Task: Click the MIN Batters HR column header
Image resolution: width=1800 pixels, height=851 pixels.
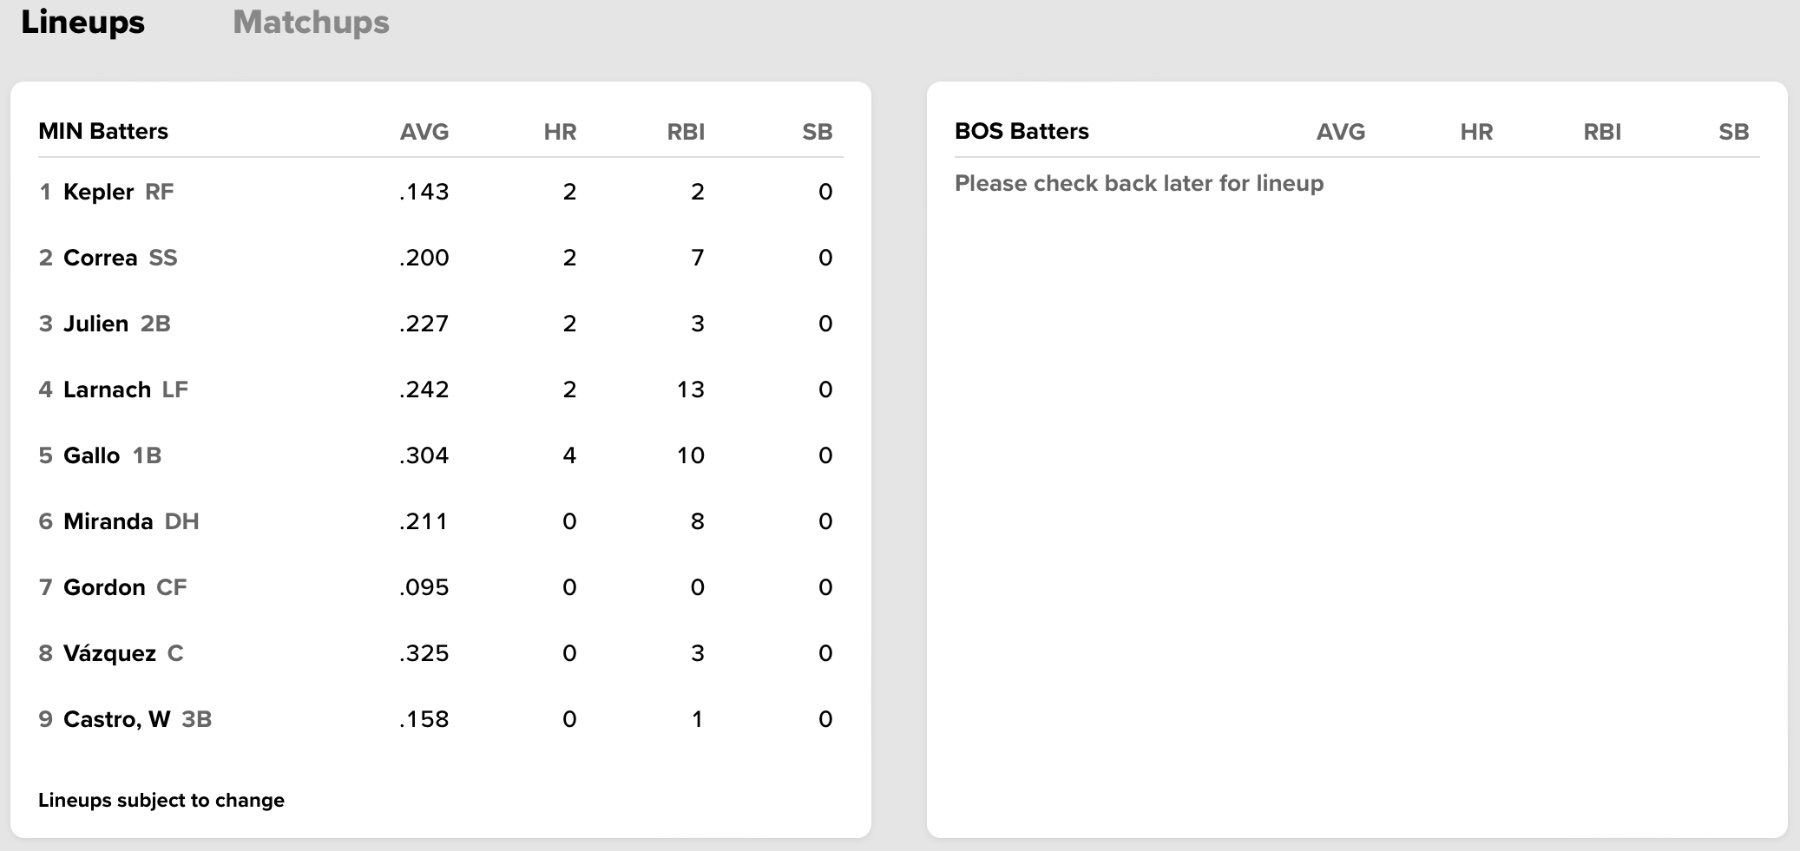Action: 560,132
